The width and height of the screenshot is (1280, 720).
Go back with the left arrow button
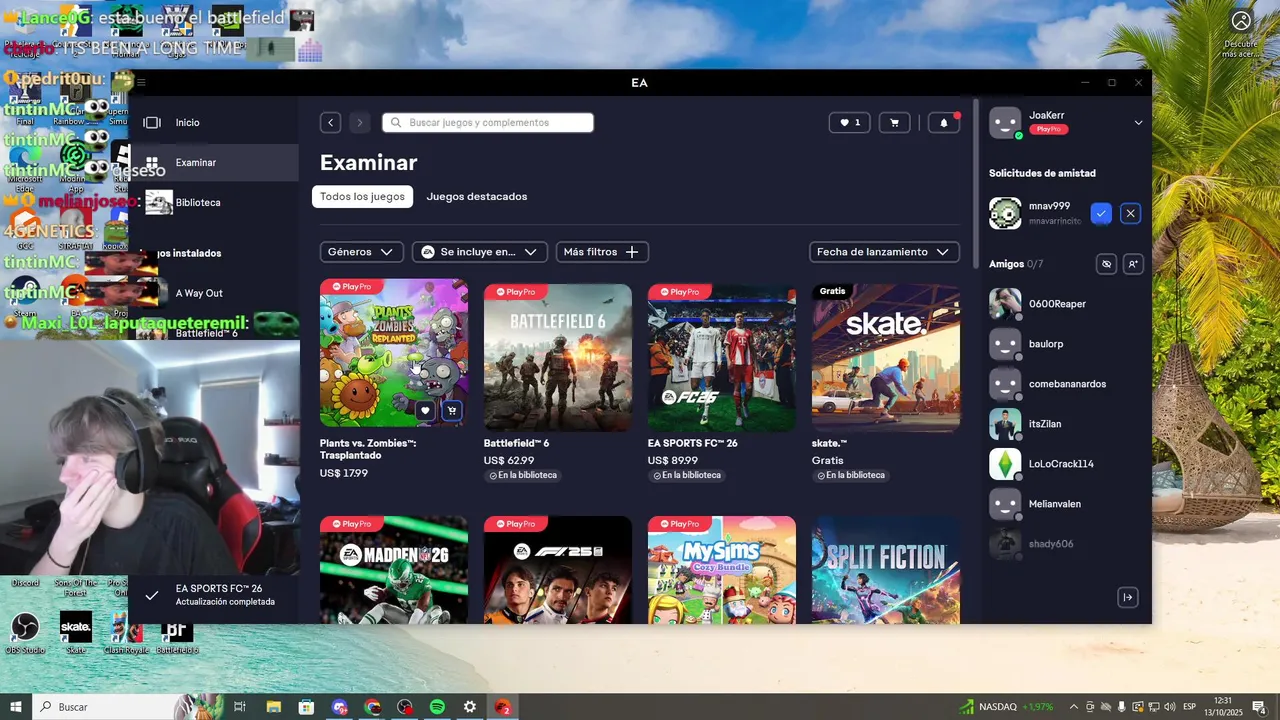click(x=331, y=122)
